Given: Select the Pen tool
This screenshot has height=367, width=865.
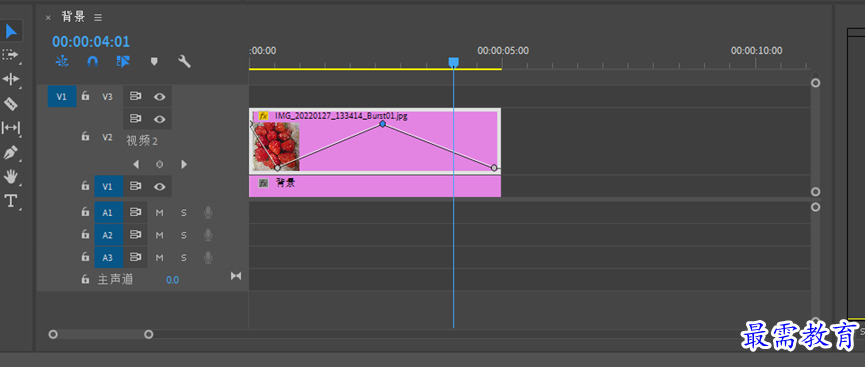Looking at the screenshot, I should tap(10, 152).
